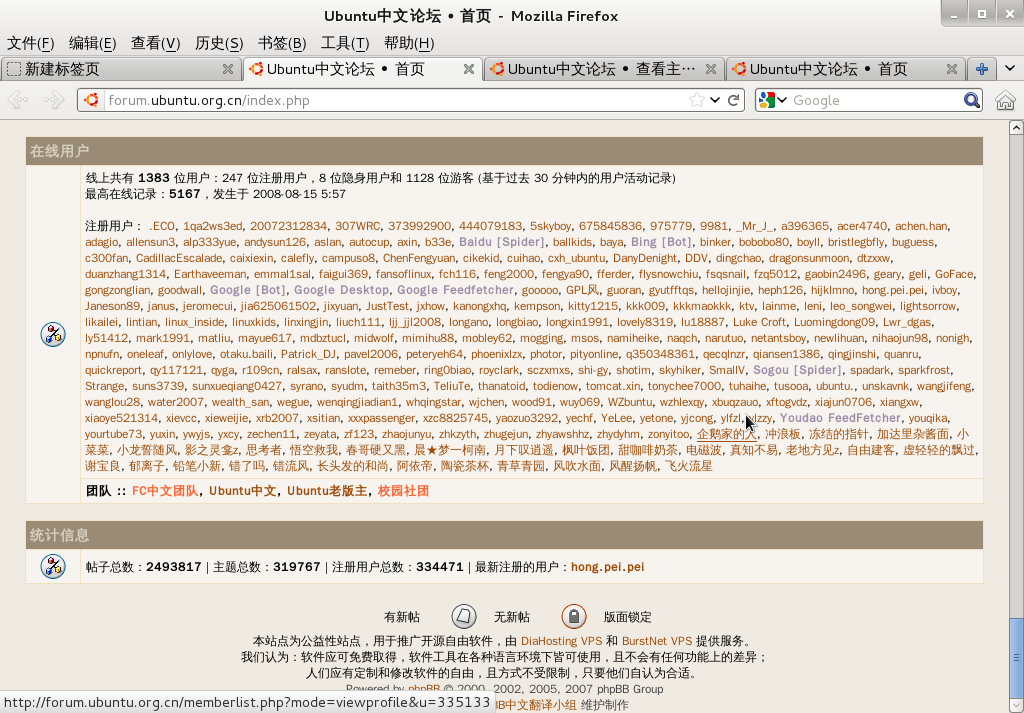The height and width of the screenshot is (713, 1024).
Task: Open Bing [Bot] user link
Action: 661,242
